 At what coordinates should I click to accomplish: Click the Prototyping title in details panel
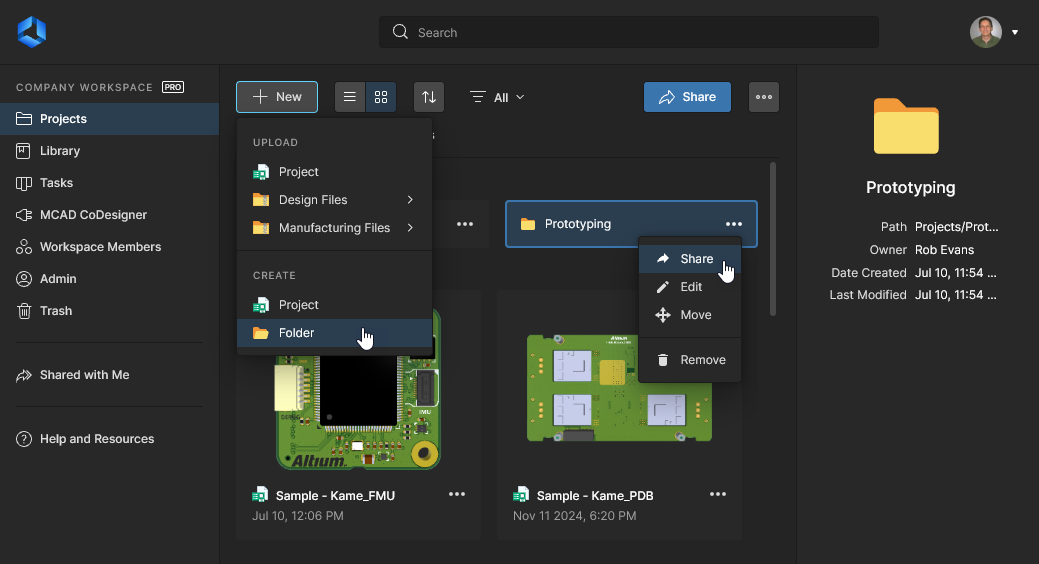tap(910, 188)
